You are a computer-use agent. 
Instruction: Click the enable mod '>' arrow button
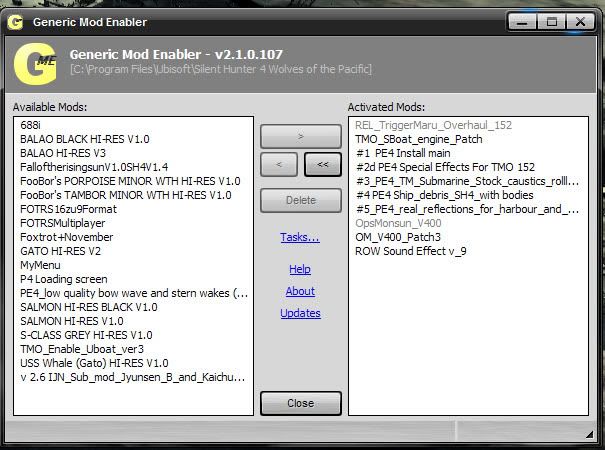pos(301,136)
